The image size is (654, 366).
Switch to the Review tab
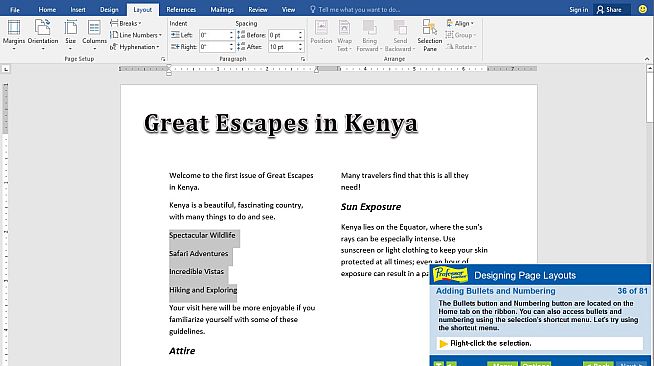click(x=258, y=10)
